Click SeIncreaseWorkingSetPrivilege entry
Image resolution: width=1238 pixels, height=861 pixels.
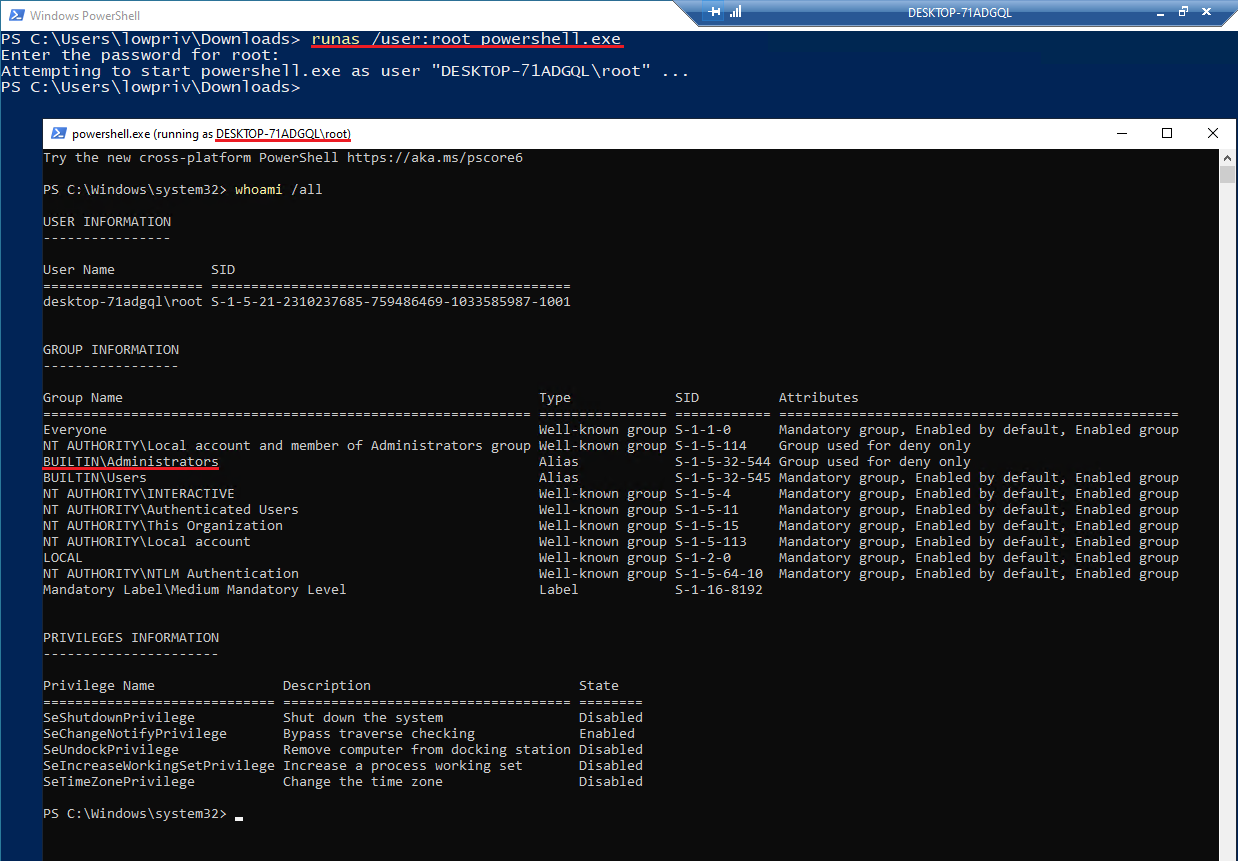[x=159, y=766]
